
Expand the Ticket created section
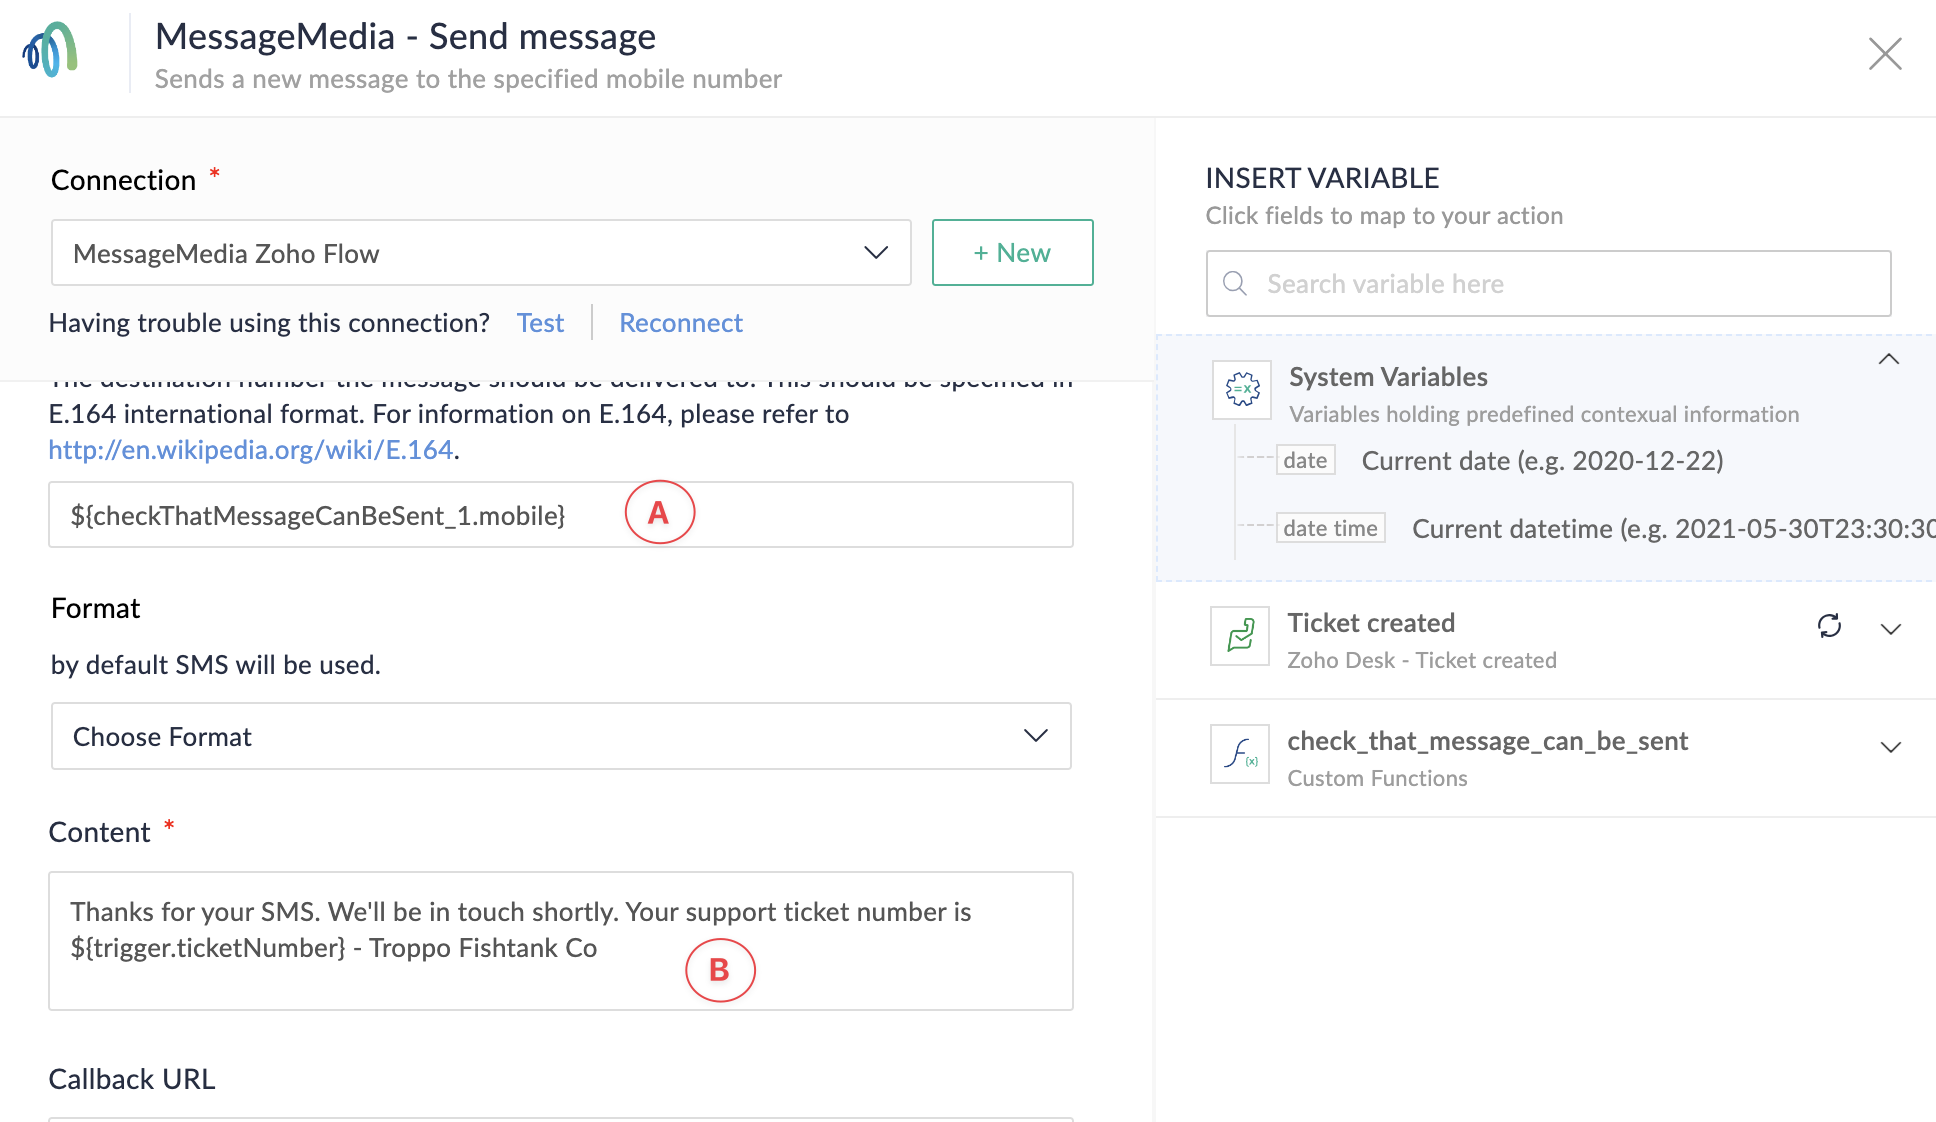pyautogui.click(x=1890, y=629)
